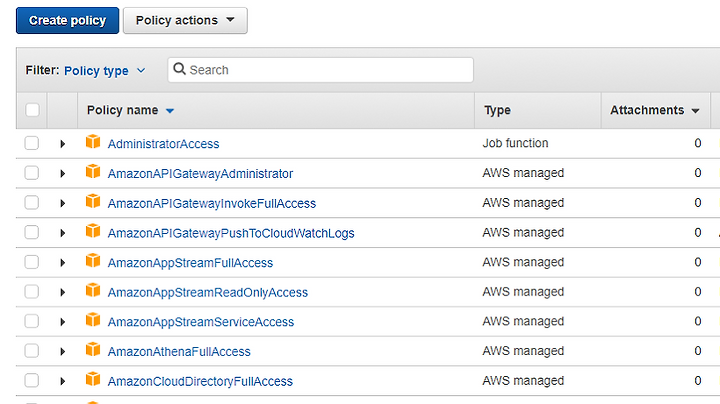Expand the AmazonAPIGatewayAdministrator row details
The image size is (720, 404).
[x=63, y=174]
